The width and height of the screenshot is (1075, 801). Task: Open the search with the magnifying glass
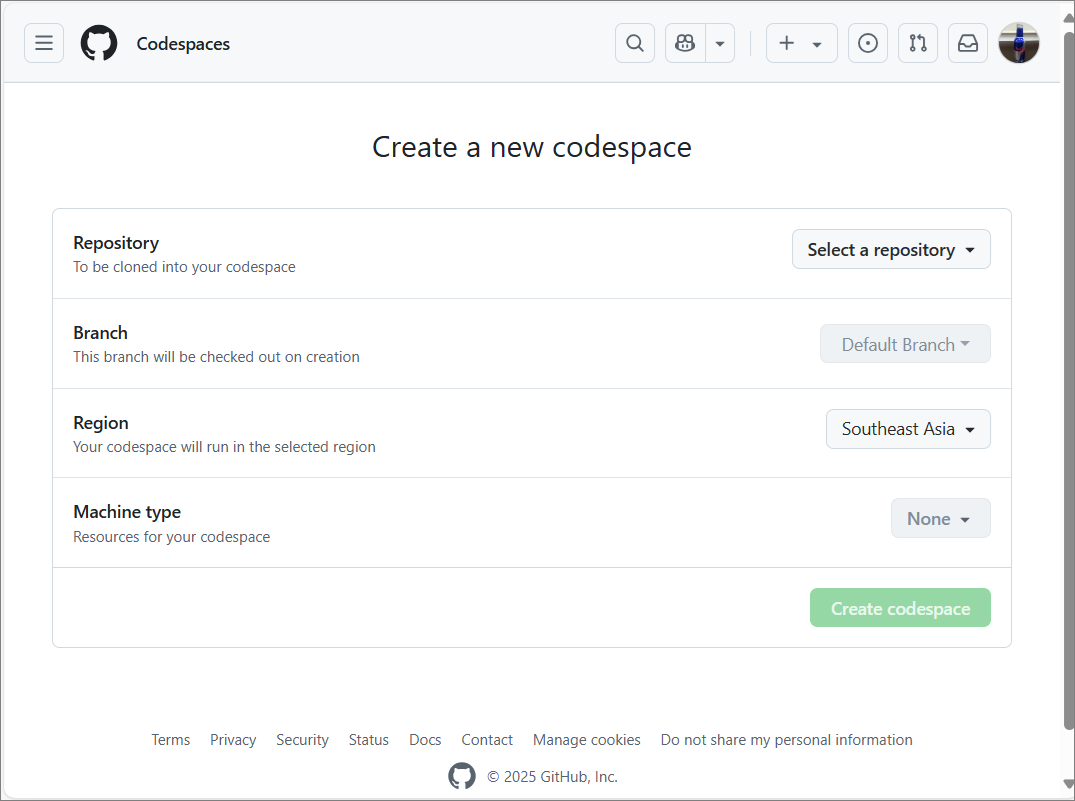[x=634, y=43]
